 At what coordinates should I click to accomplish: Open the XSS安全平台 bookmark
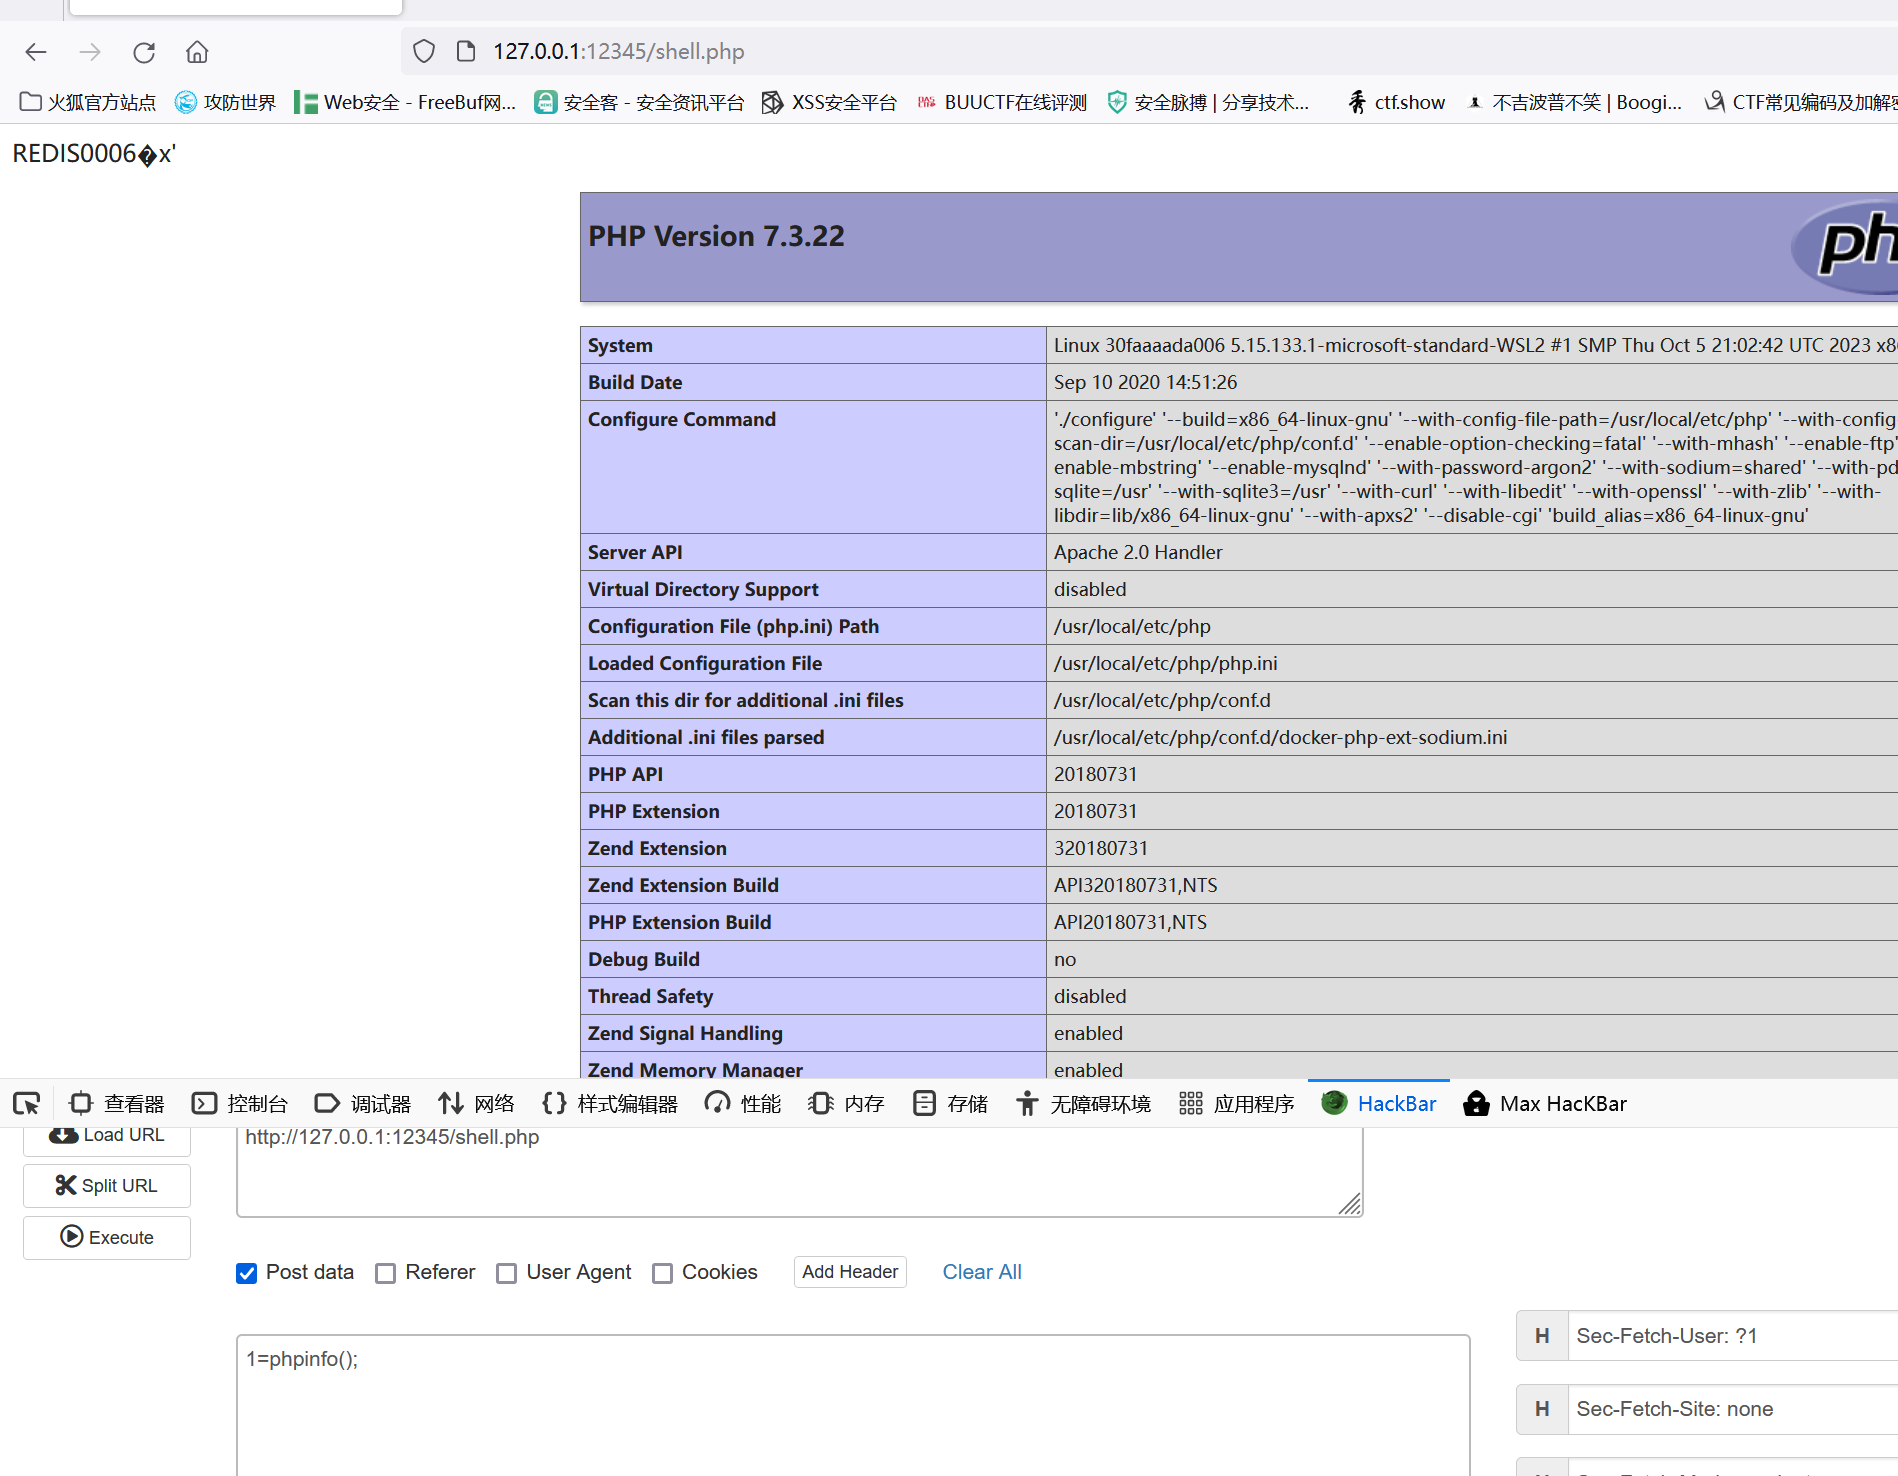pyautogui.click(x=829, y=102)
